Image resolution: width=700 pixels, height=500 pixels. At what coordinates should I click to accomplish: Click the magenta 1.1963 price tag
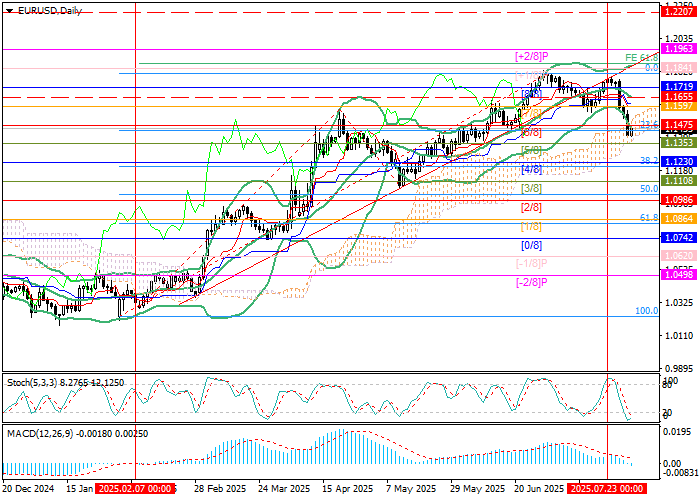(677, 48)
